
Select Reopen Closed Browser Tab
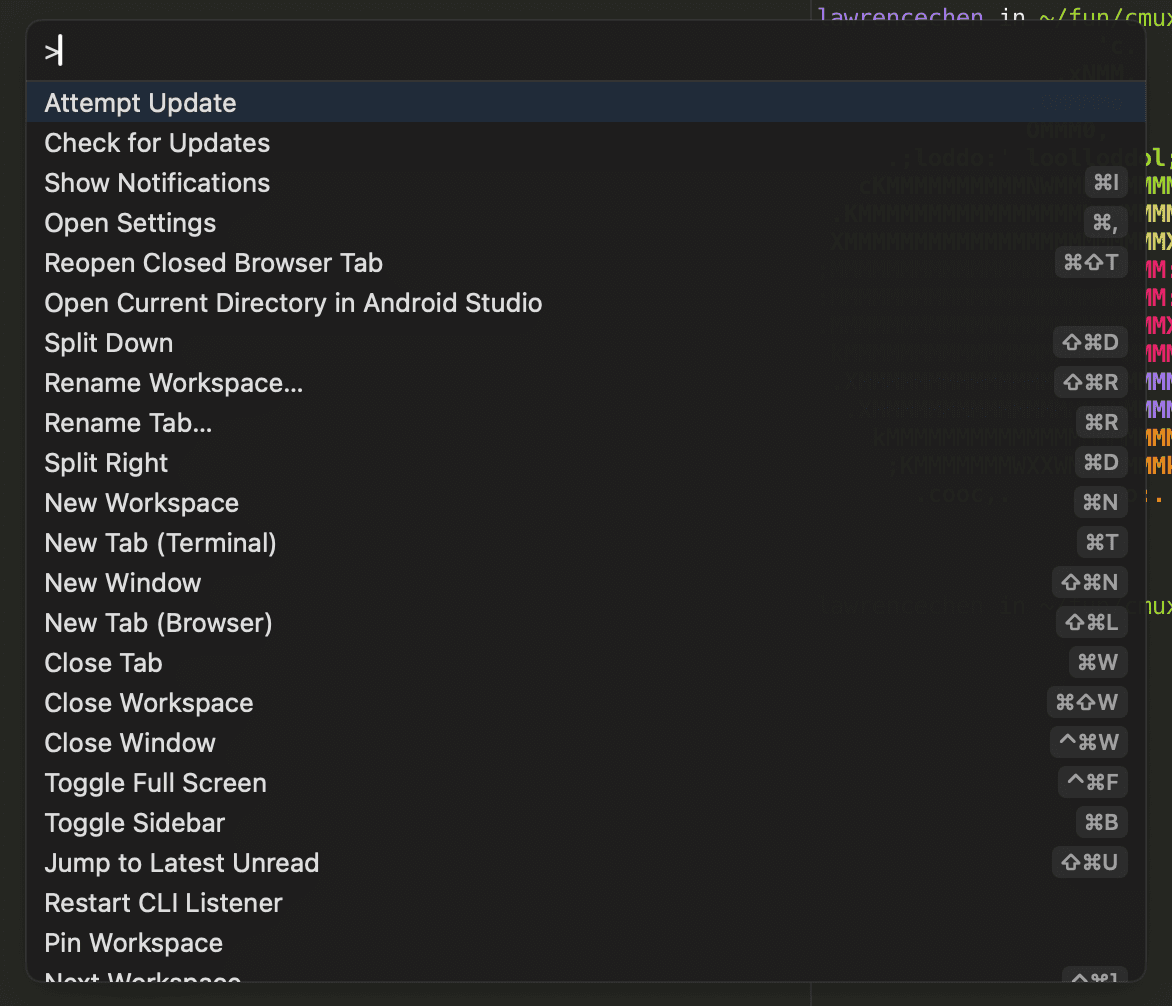213,263
